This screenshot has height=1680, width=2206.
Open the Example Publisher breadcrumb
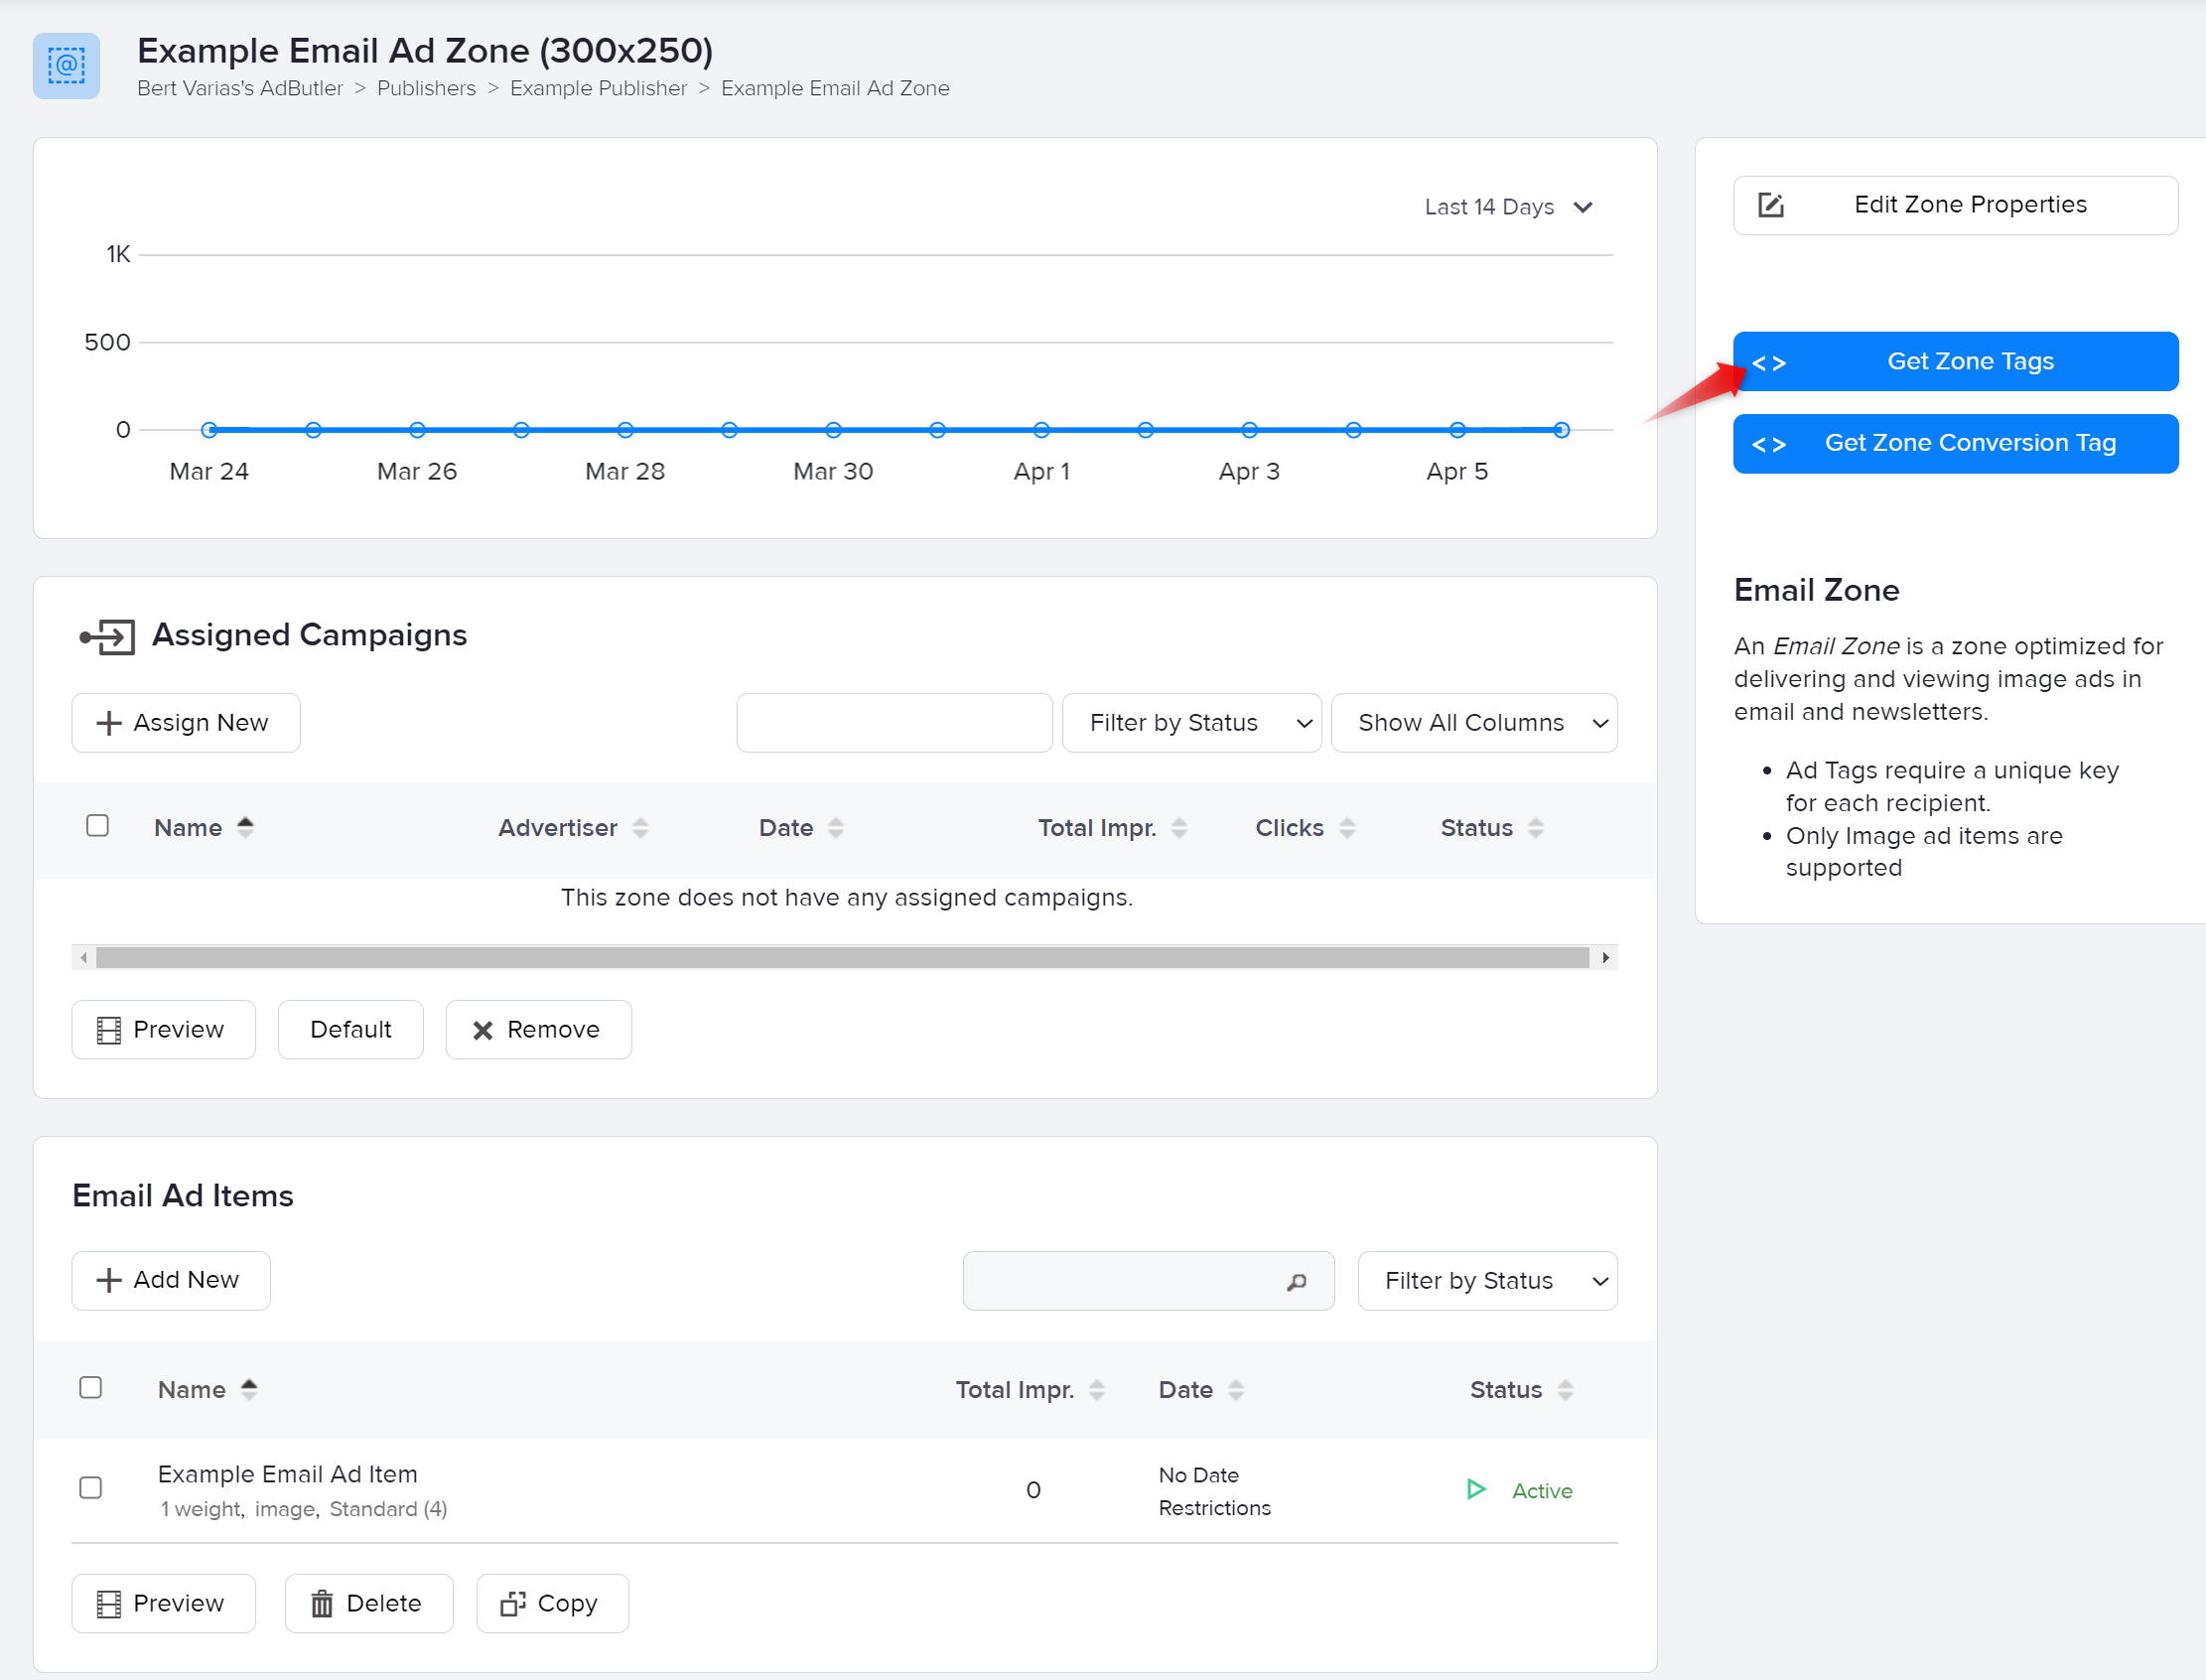[x=598, y=88]
